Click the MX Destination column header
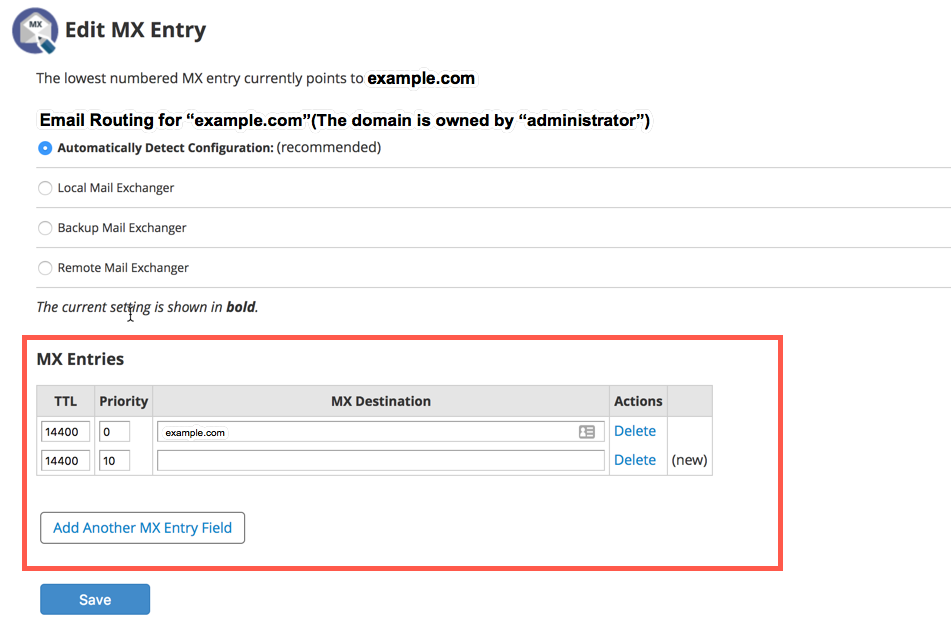Viewport: 951px width, 626px height. click(381, 401)
